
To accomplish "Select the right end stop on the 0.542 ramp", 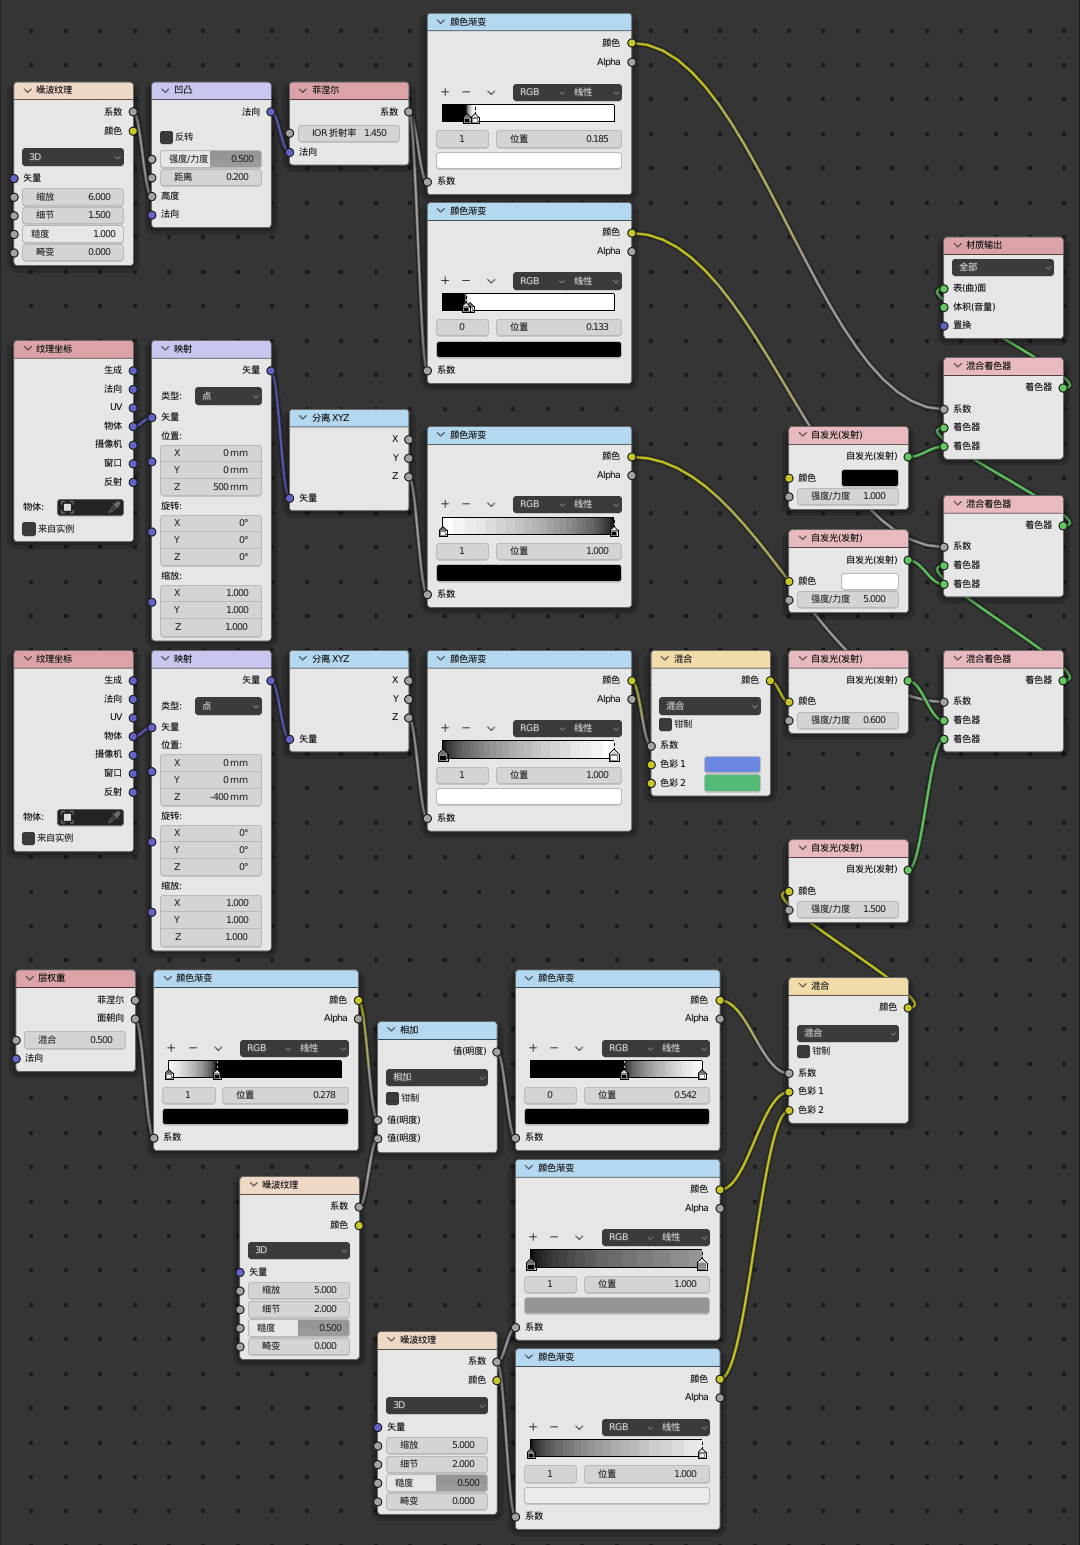I will (702, 1074).
